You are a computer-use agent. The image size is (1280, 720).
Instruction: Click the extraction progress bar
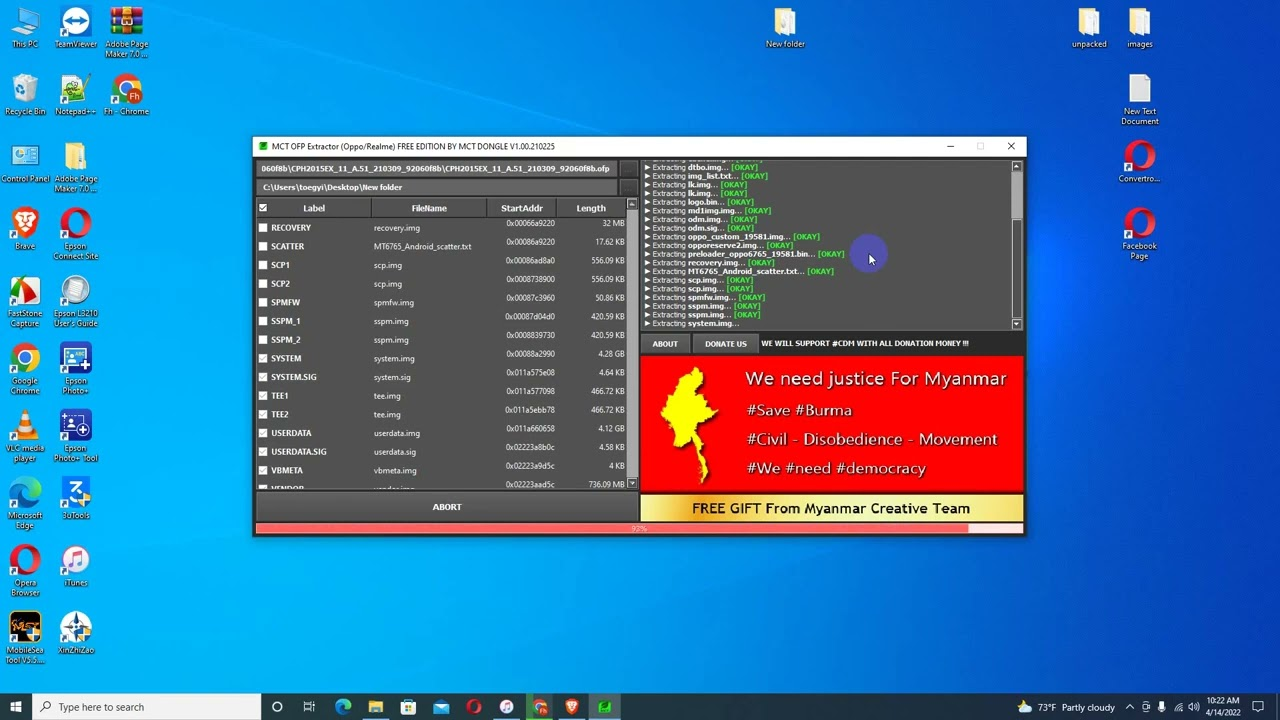click(x=639, y=528)
